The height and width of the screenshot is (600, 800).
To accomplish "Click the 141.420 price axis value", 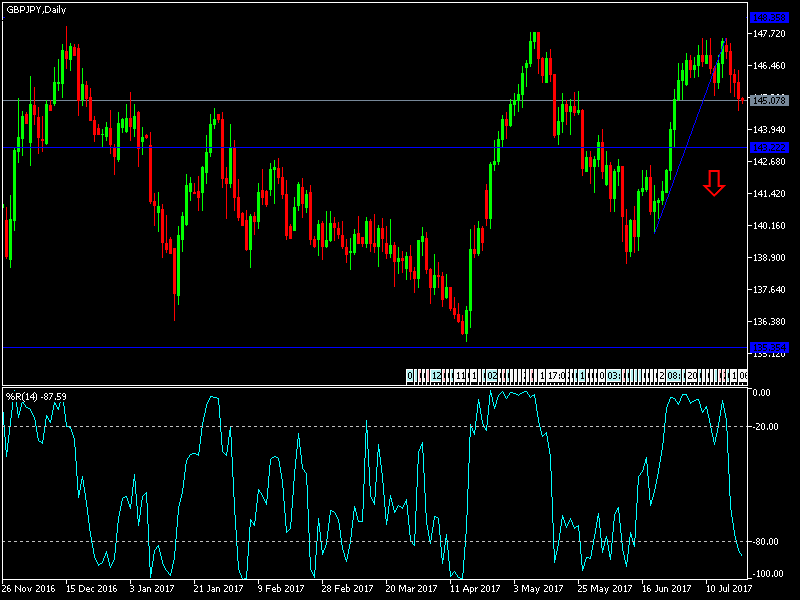I will click(x=769, y=194).
